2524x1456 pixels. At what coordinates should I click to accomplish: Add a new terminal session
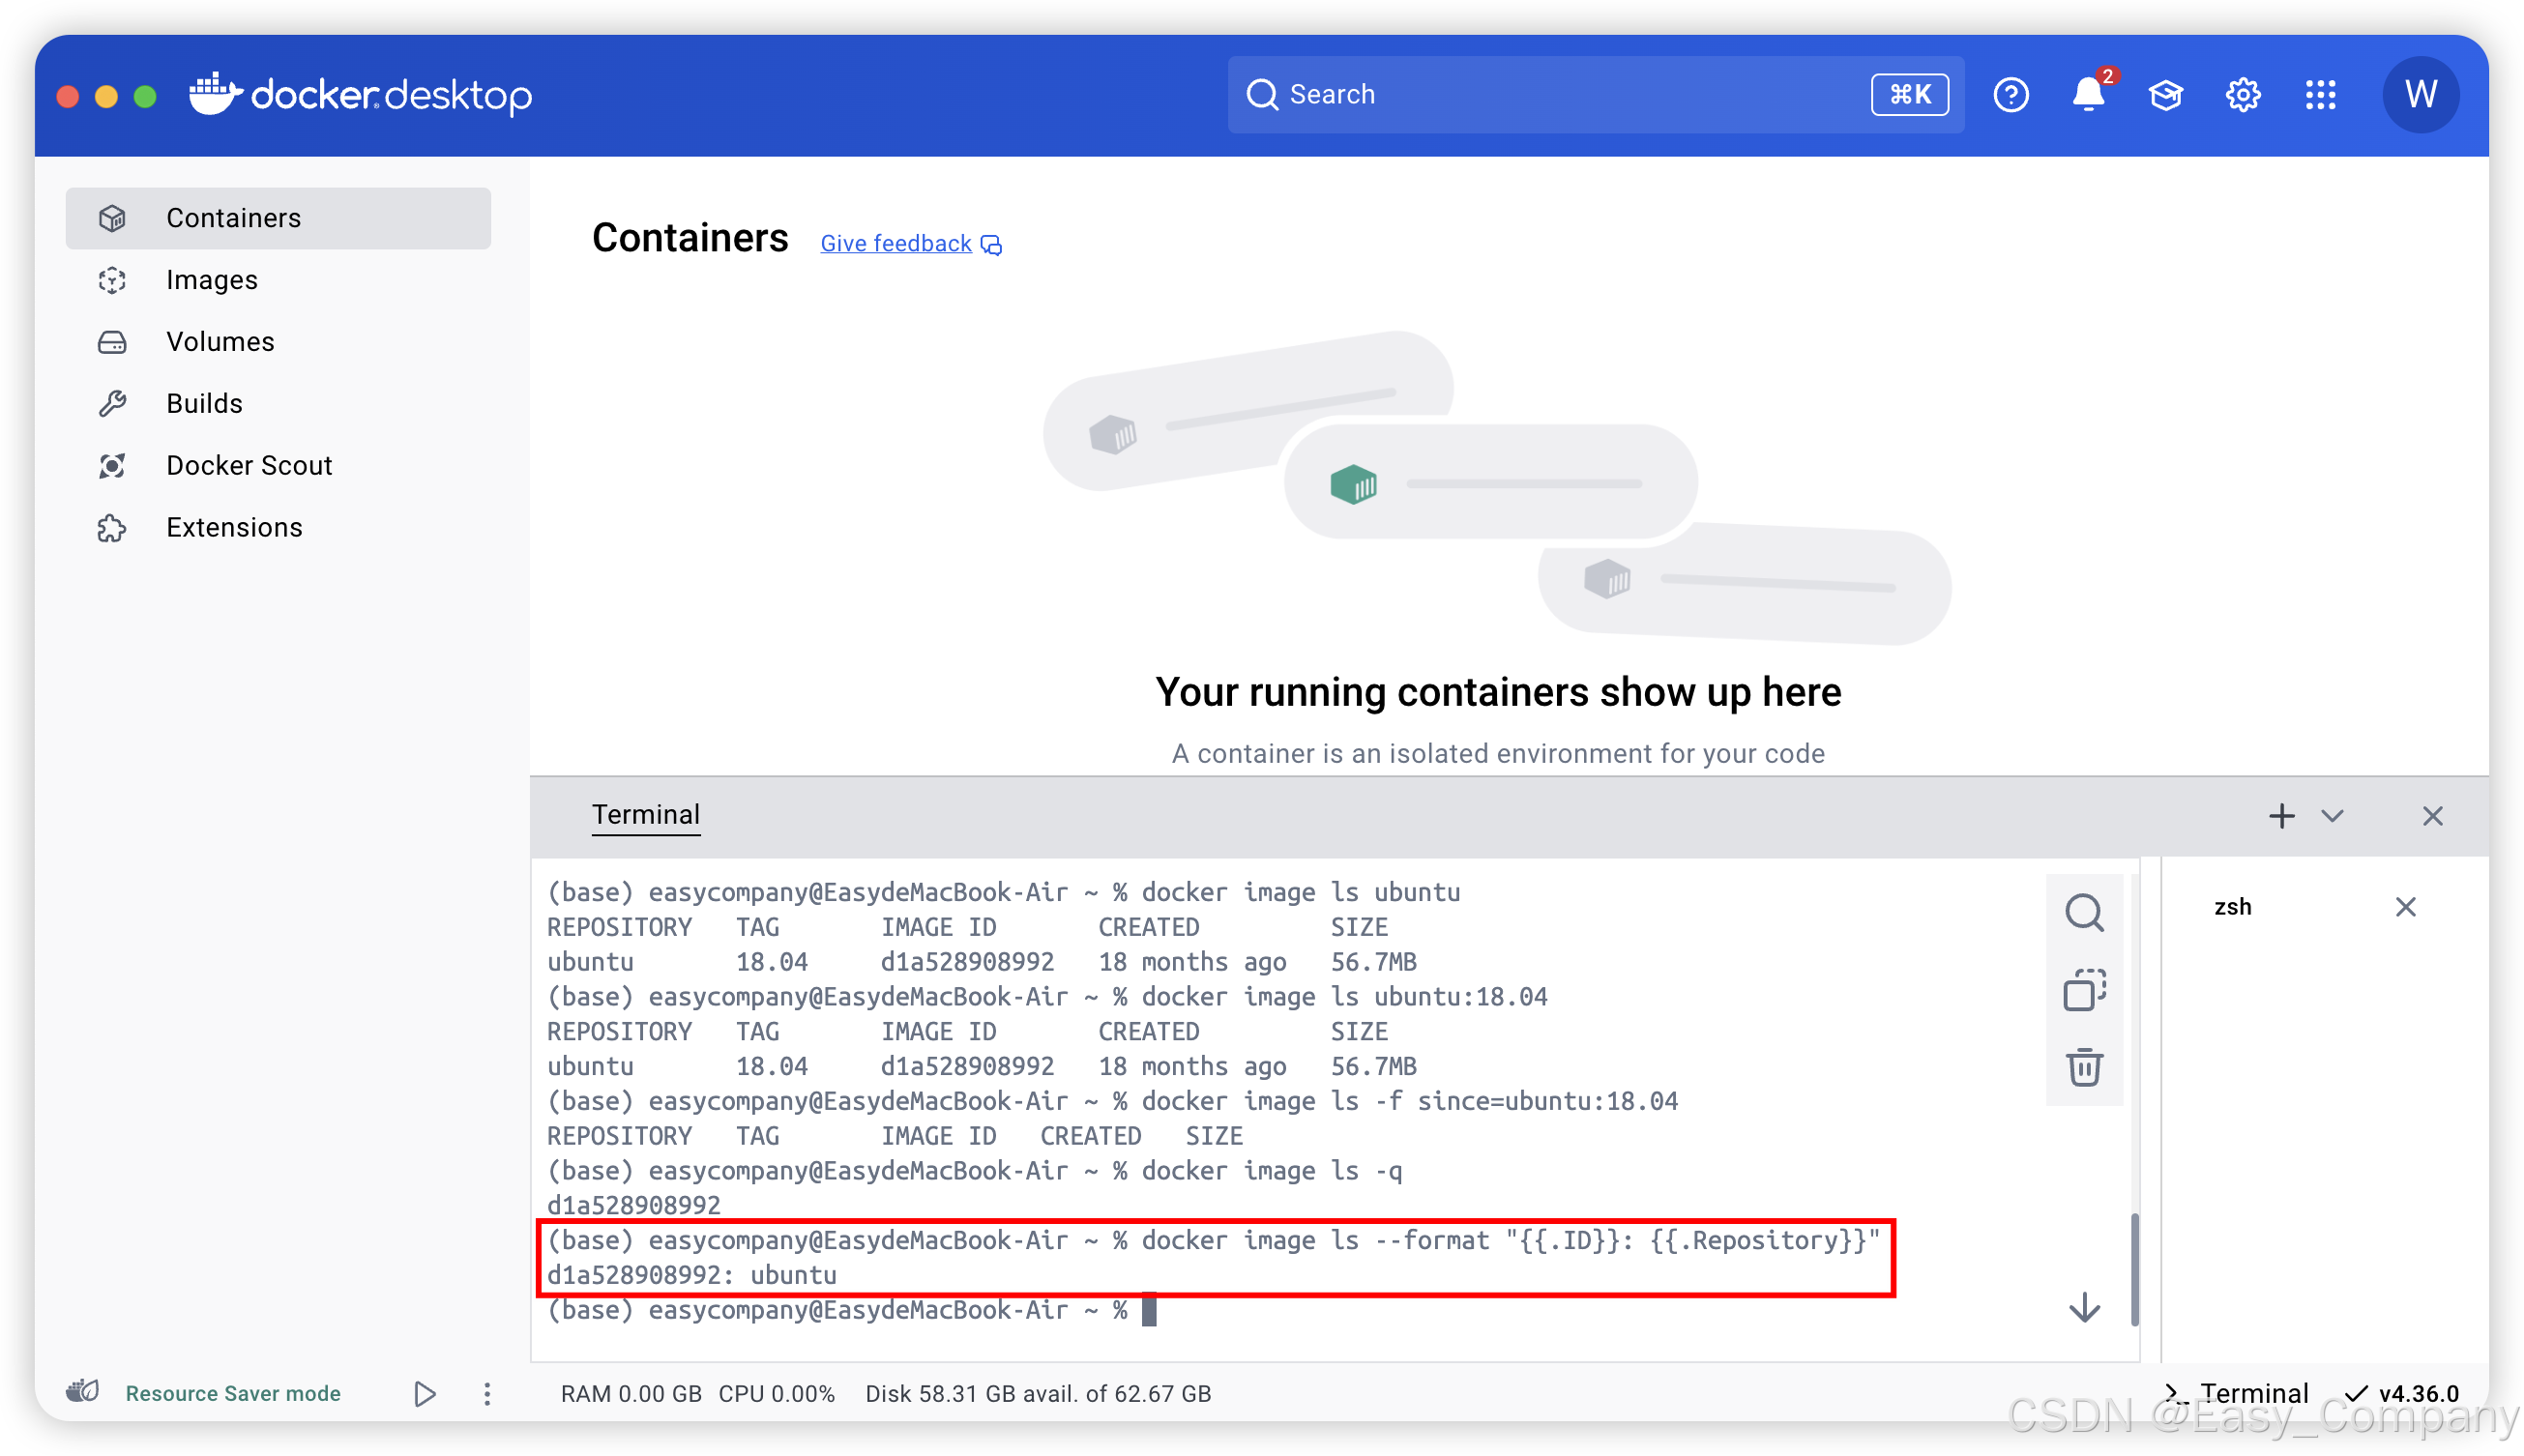2281,816
